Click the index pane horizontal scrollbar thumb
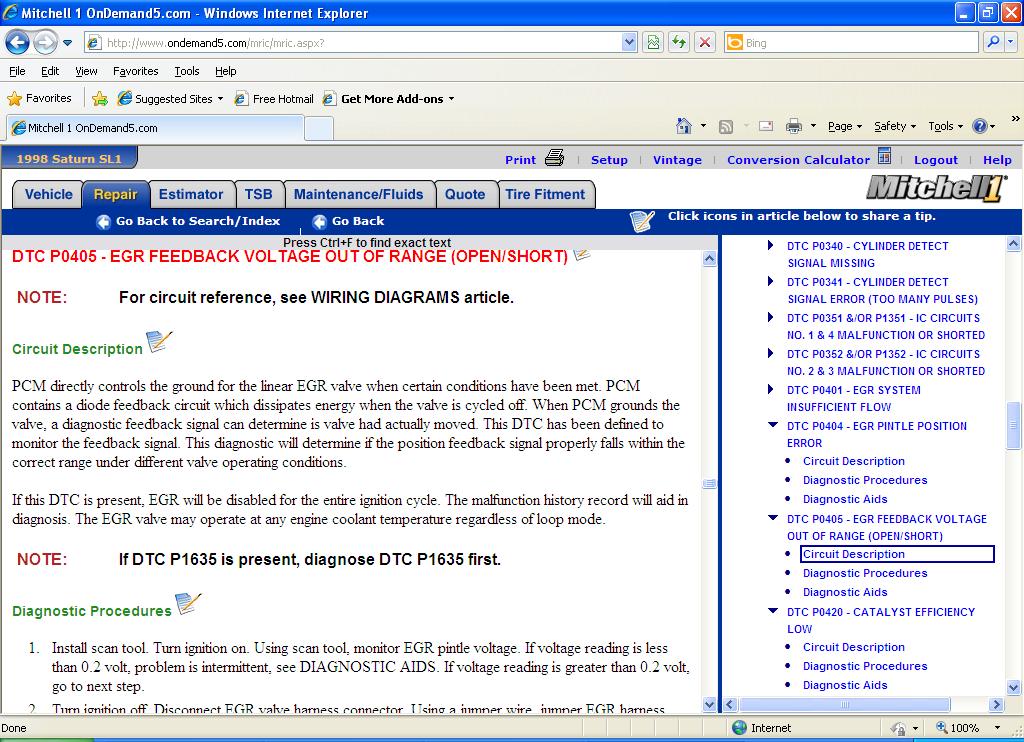Viewport: 1024px width, 742px height. pos(844,705)
